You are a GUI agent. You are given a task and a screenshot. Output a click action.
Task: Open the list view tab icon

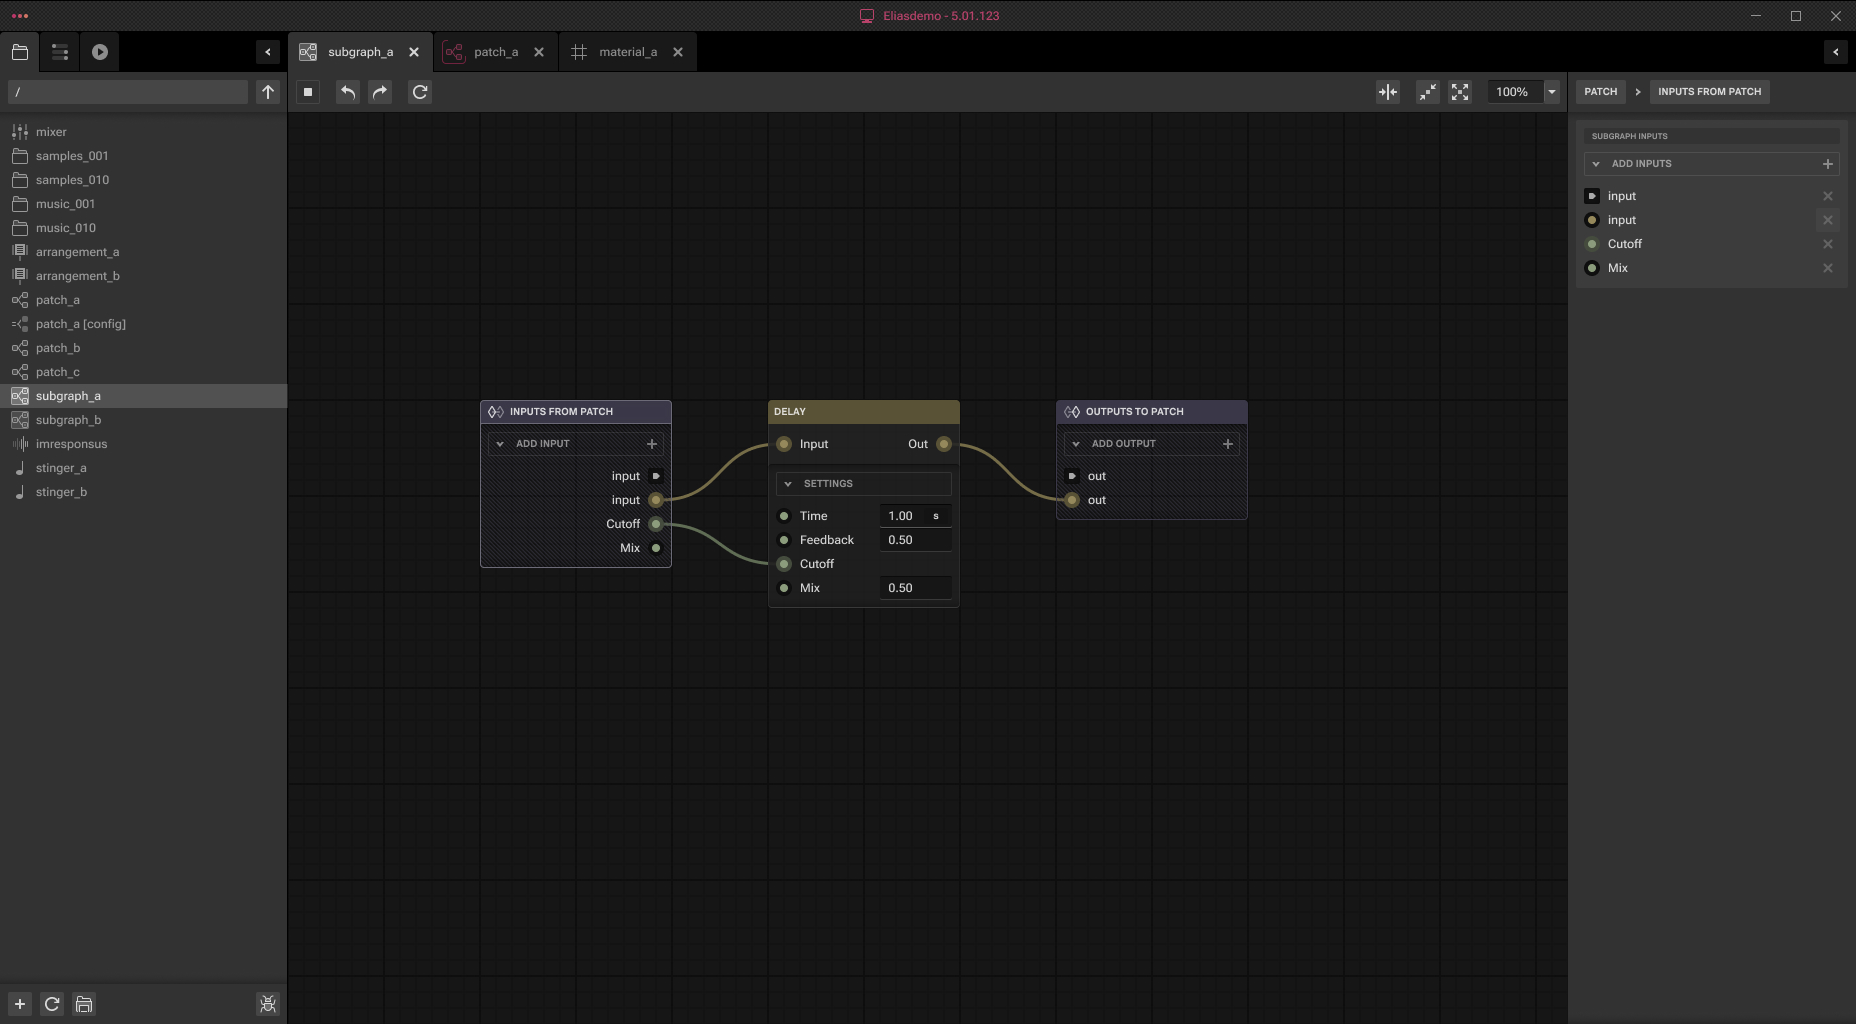(x=60, y=52)
